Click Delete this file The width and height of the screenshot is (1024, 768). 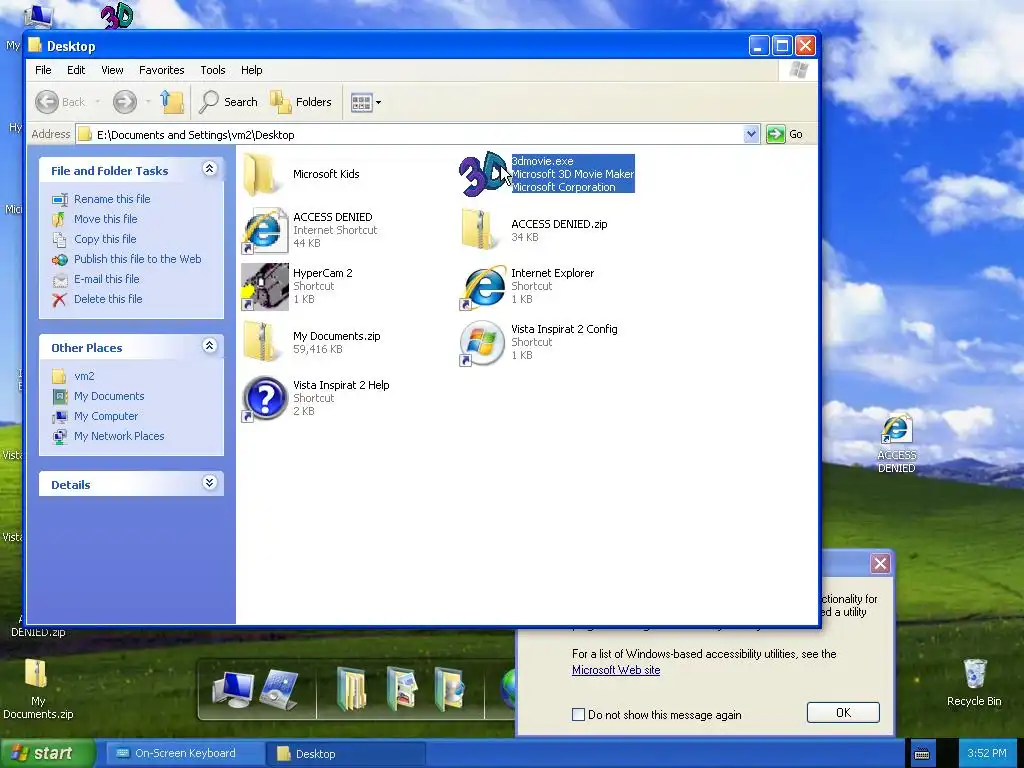click(97, 299)
